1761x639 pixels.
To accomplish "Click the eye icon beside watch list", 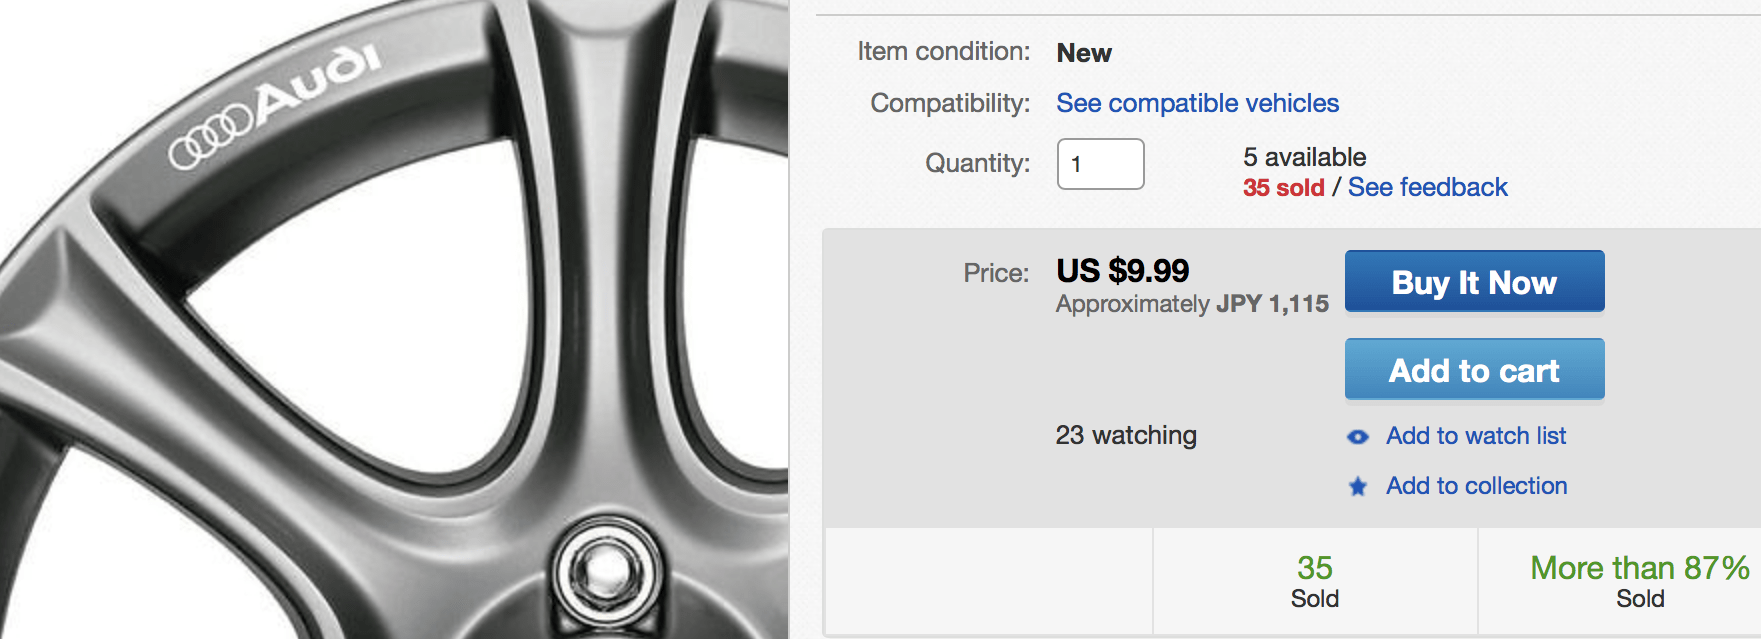I will (x=1357, y=437).
